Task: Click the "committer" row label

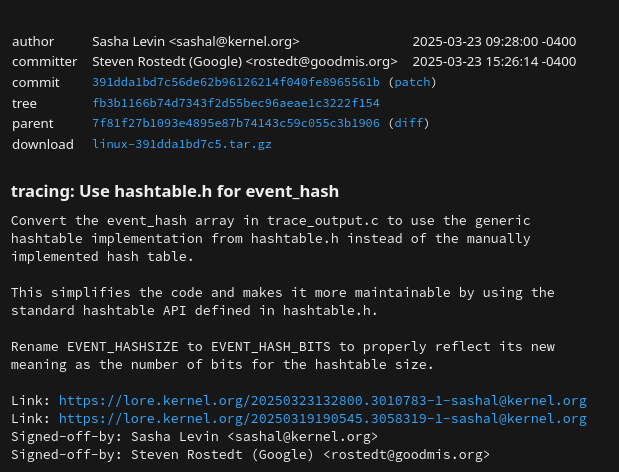Action: (x=44, y=62)
